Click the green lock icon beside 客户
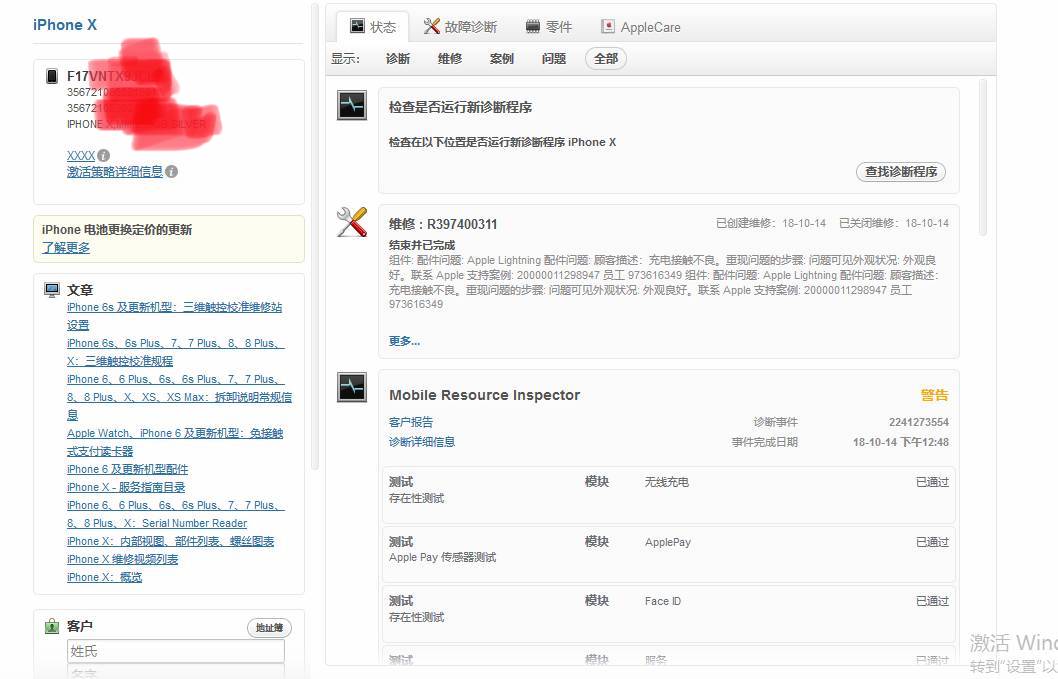Viewport: 1058px width, 679px height. (51, 625)
